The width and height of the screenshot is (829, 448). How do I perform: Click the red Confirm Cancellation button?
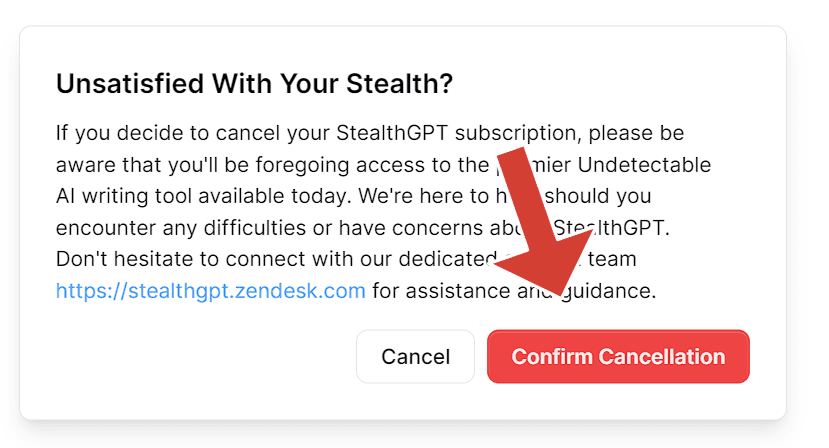(x=618, y=357)
